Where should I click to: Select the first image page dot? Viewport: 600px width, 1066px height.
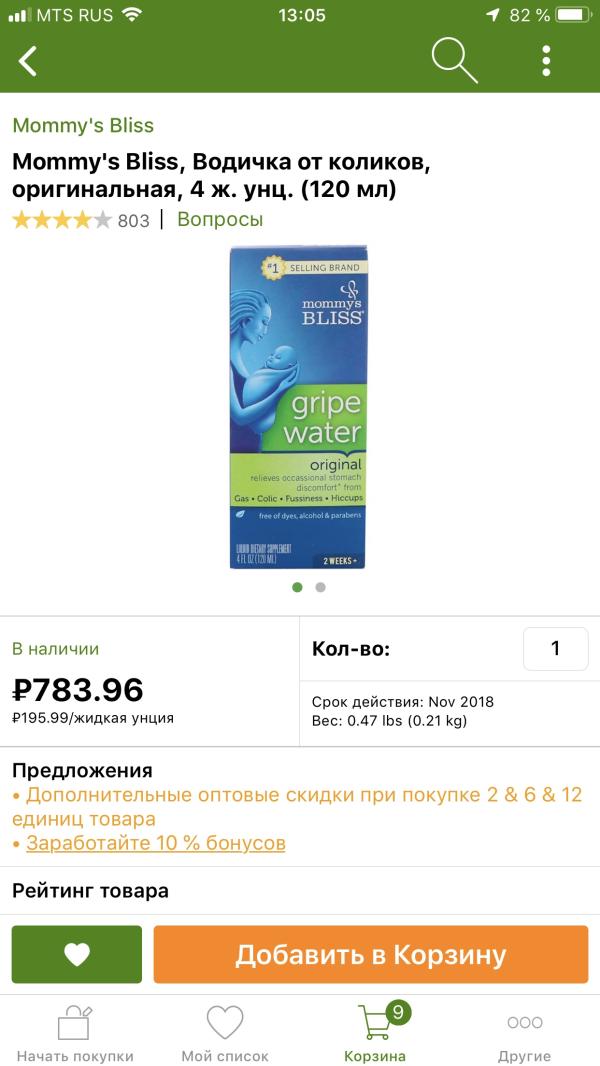coord(297,587)
